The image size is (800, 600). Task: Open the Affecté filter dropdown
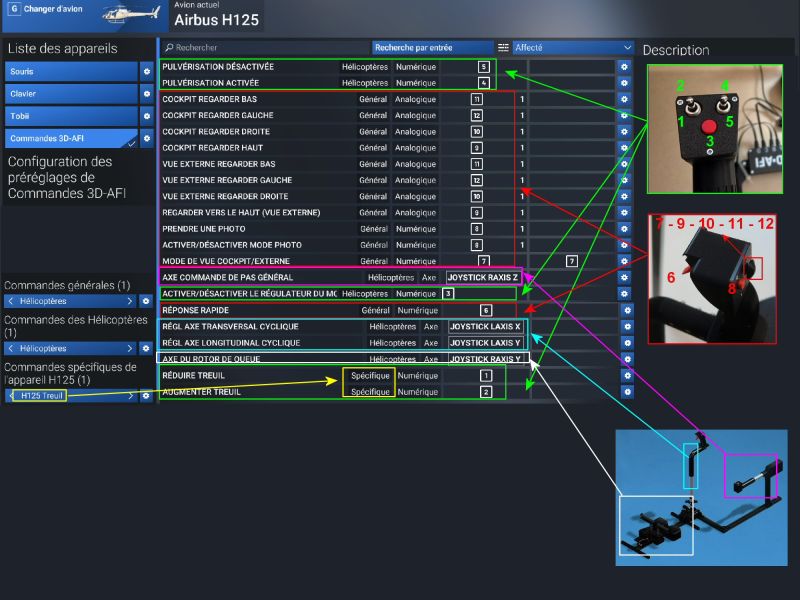click(x=573, y=47)
